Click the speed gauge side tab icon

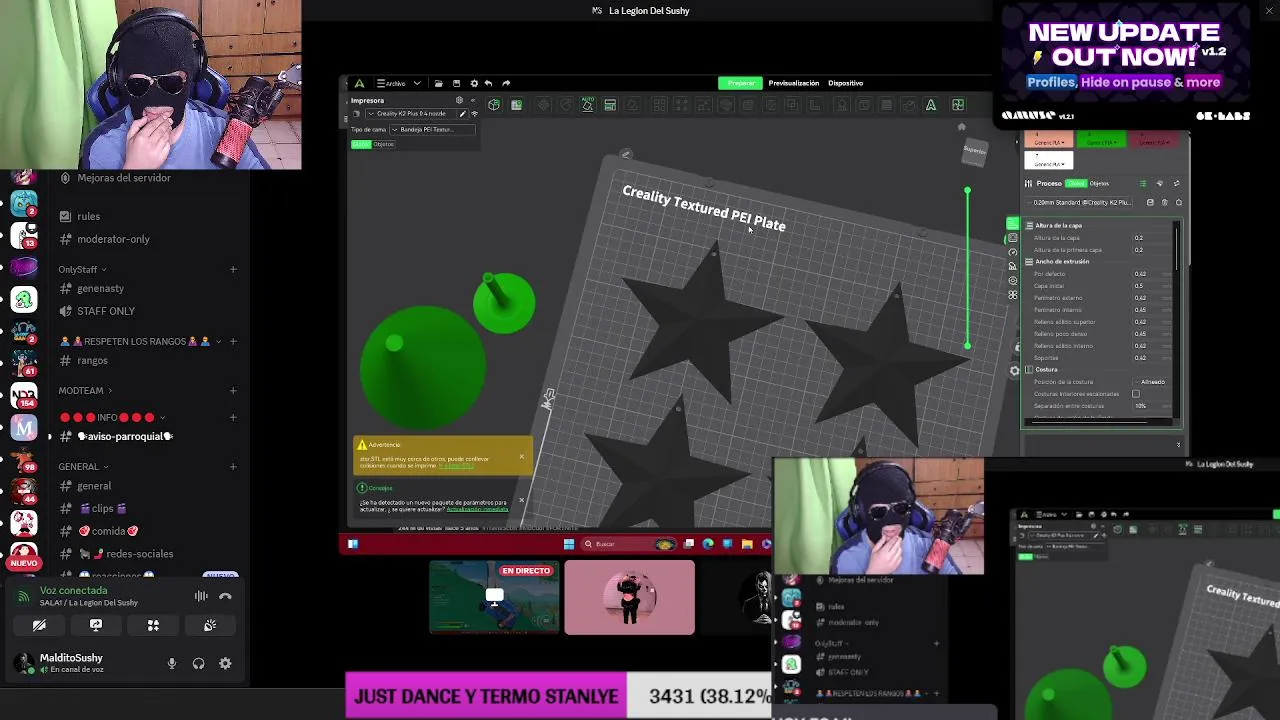1013,252
